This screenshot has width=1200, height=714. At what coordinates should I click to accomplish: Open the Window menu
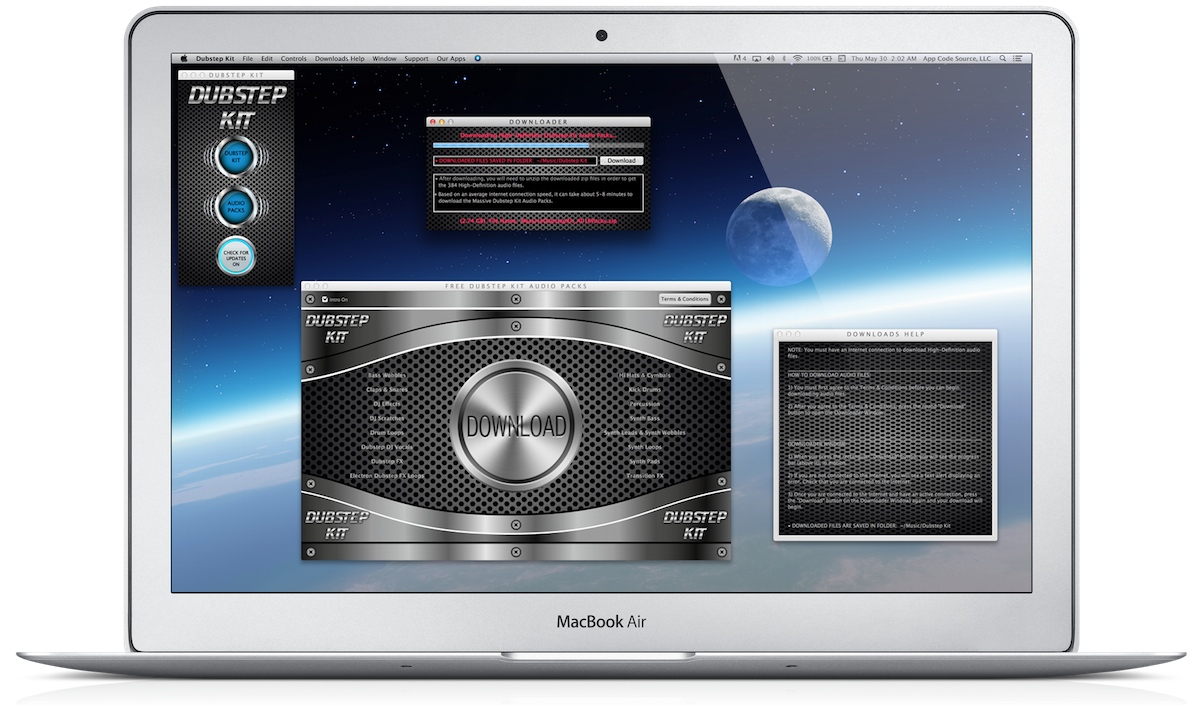pyautogui.click(x=384, y=59)
